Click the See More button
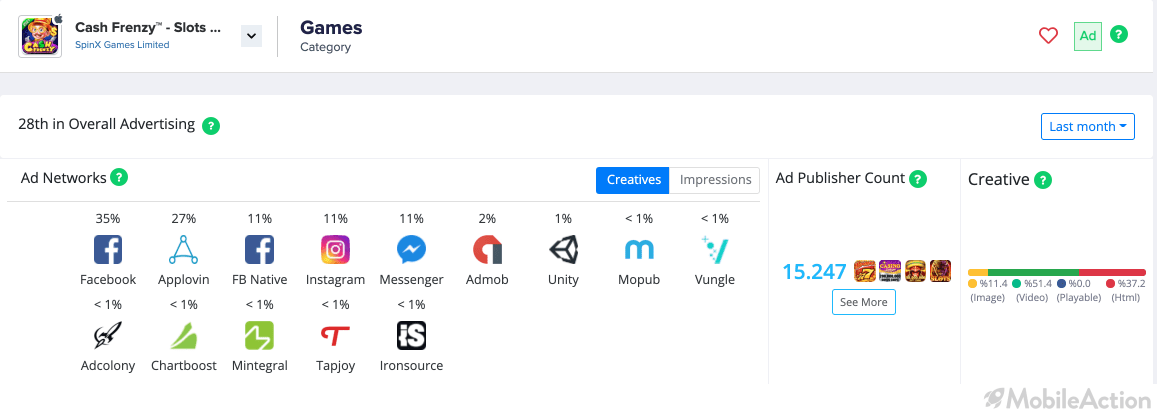Screen dimensions: 1157x412 [x=863, y=302]
